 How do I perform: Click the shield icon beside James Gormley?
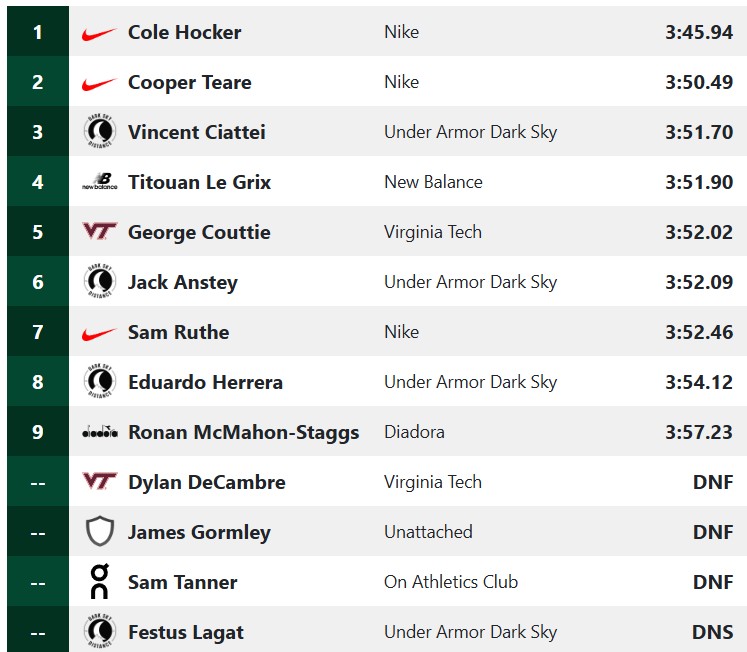(x=99, y=532)
